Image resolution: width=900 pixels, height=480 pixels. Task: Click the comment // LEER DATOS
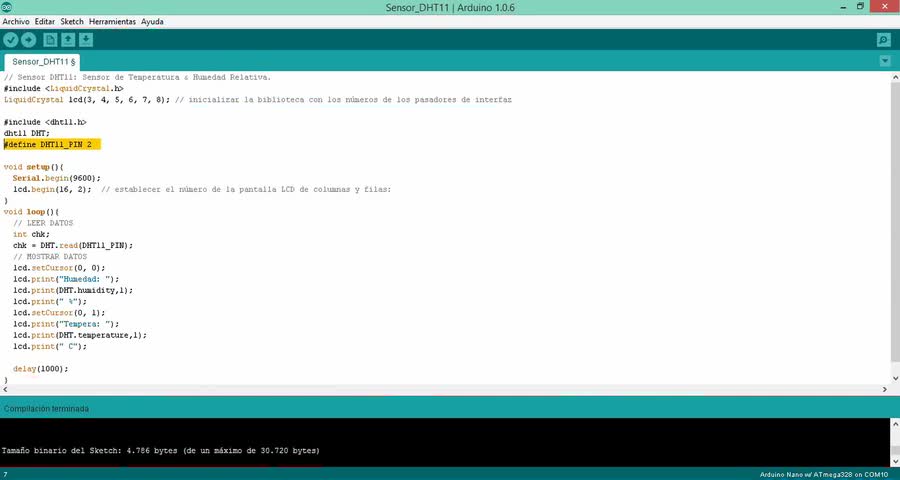43,223
